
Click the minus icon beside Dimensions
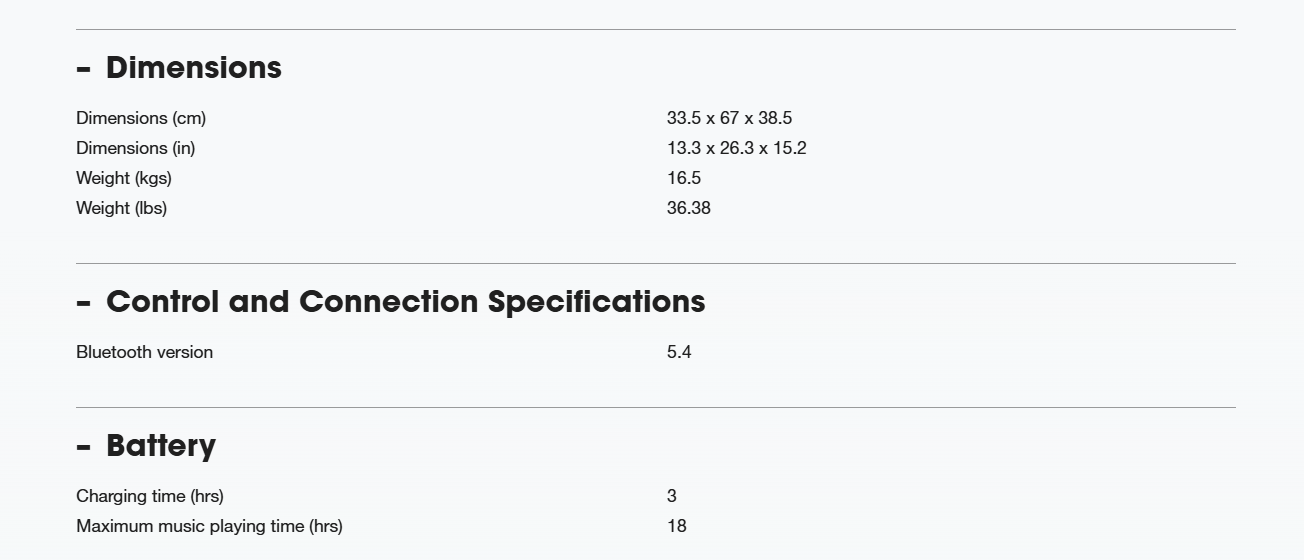[x=83, y=69]
